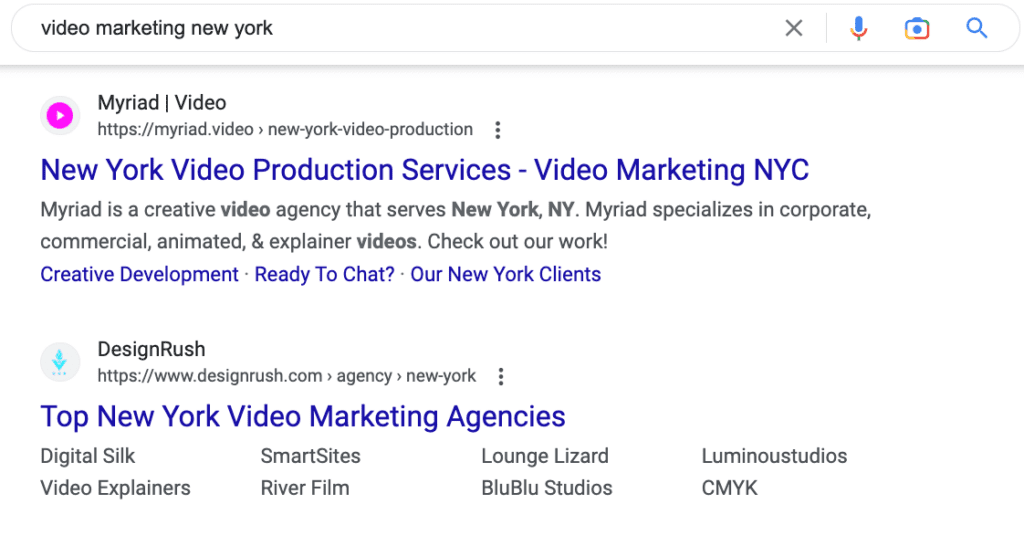Click the designrush.com URL breadcrumb
Image resolution: width=1024 pixels, height=546 pixels.
pyautogui.click(x=287, y=376)
